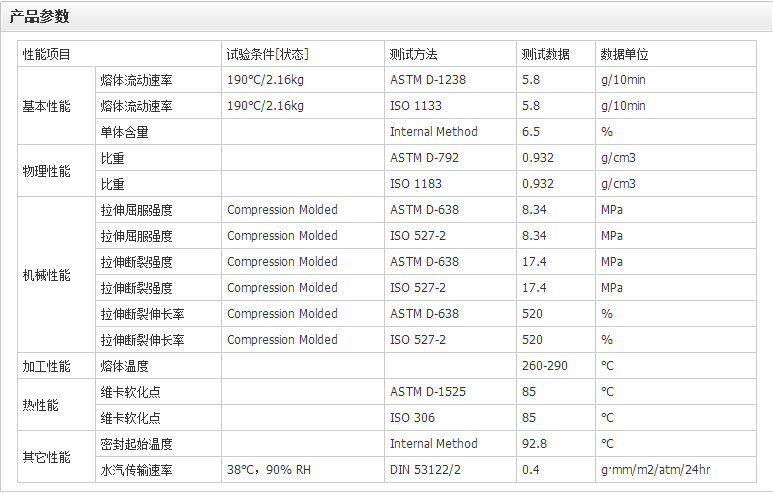Select the 测试方法 column header
The width and height of the screenshot is (773, 494).
pos(414,54)
